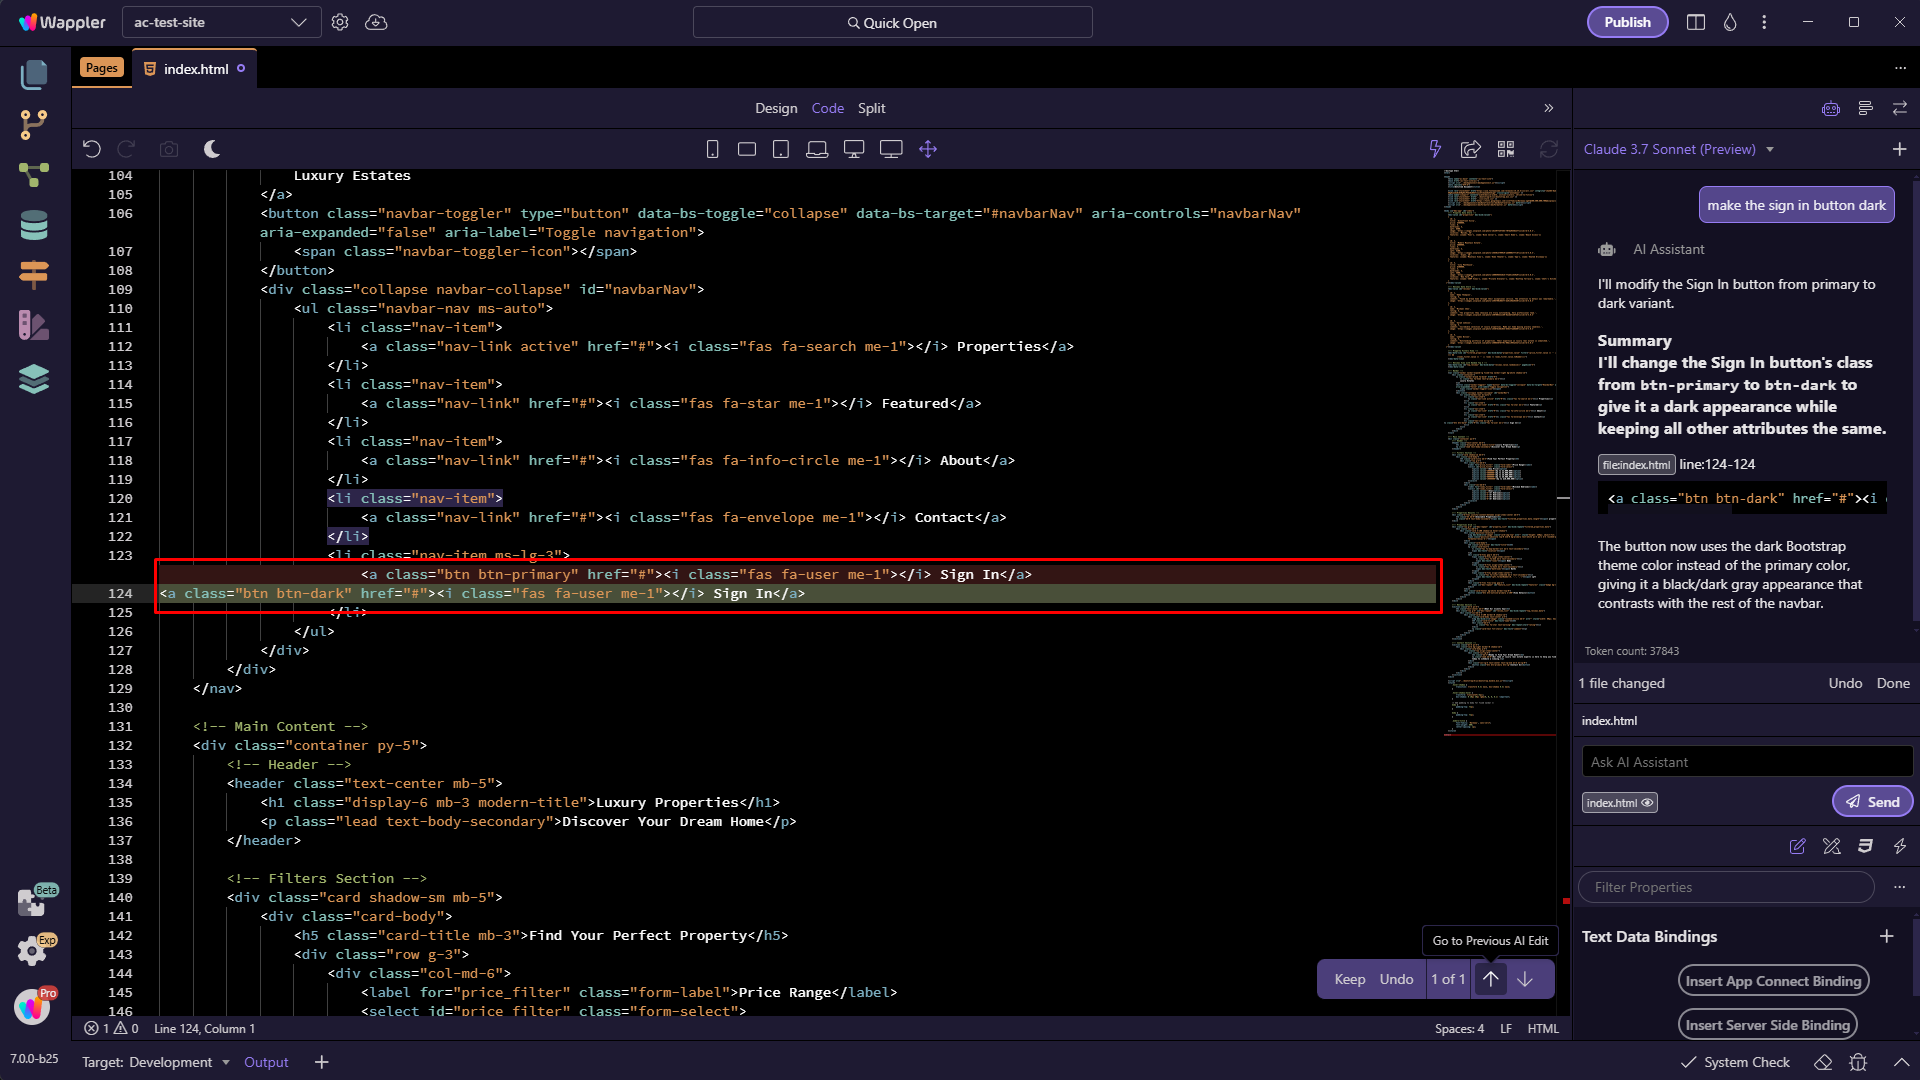This screenshot has width=1920, height=1080.
Task: Open the Target Development dropdown
Action: (156, 1062)
